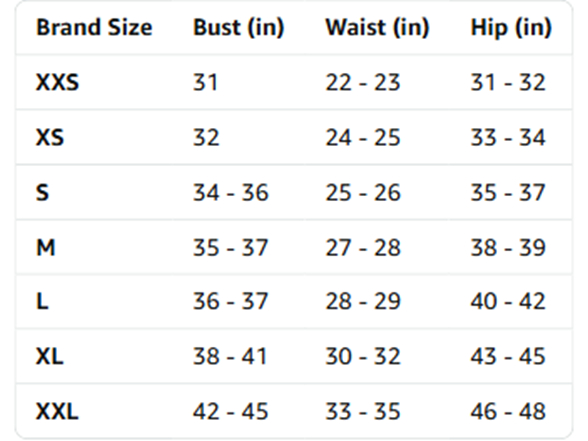This screenshot has width=588, height=441.
Task: Click bust value 34 - 36
Action: (231, 192)
